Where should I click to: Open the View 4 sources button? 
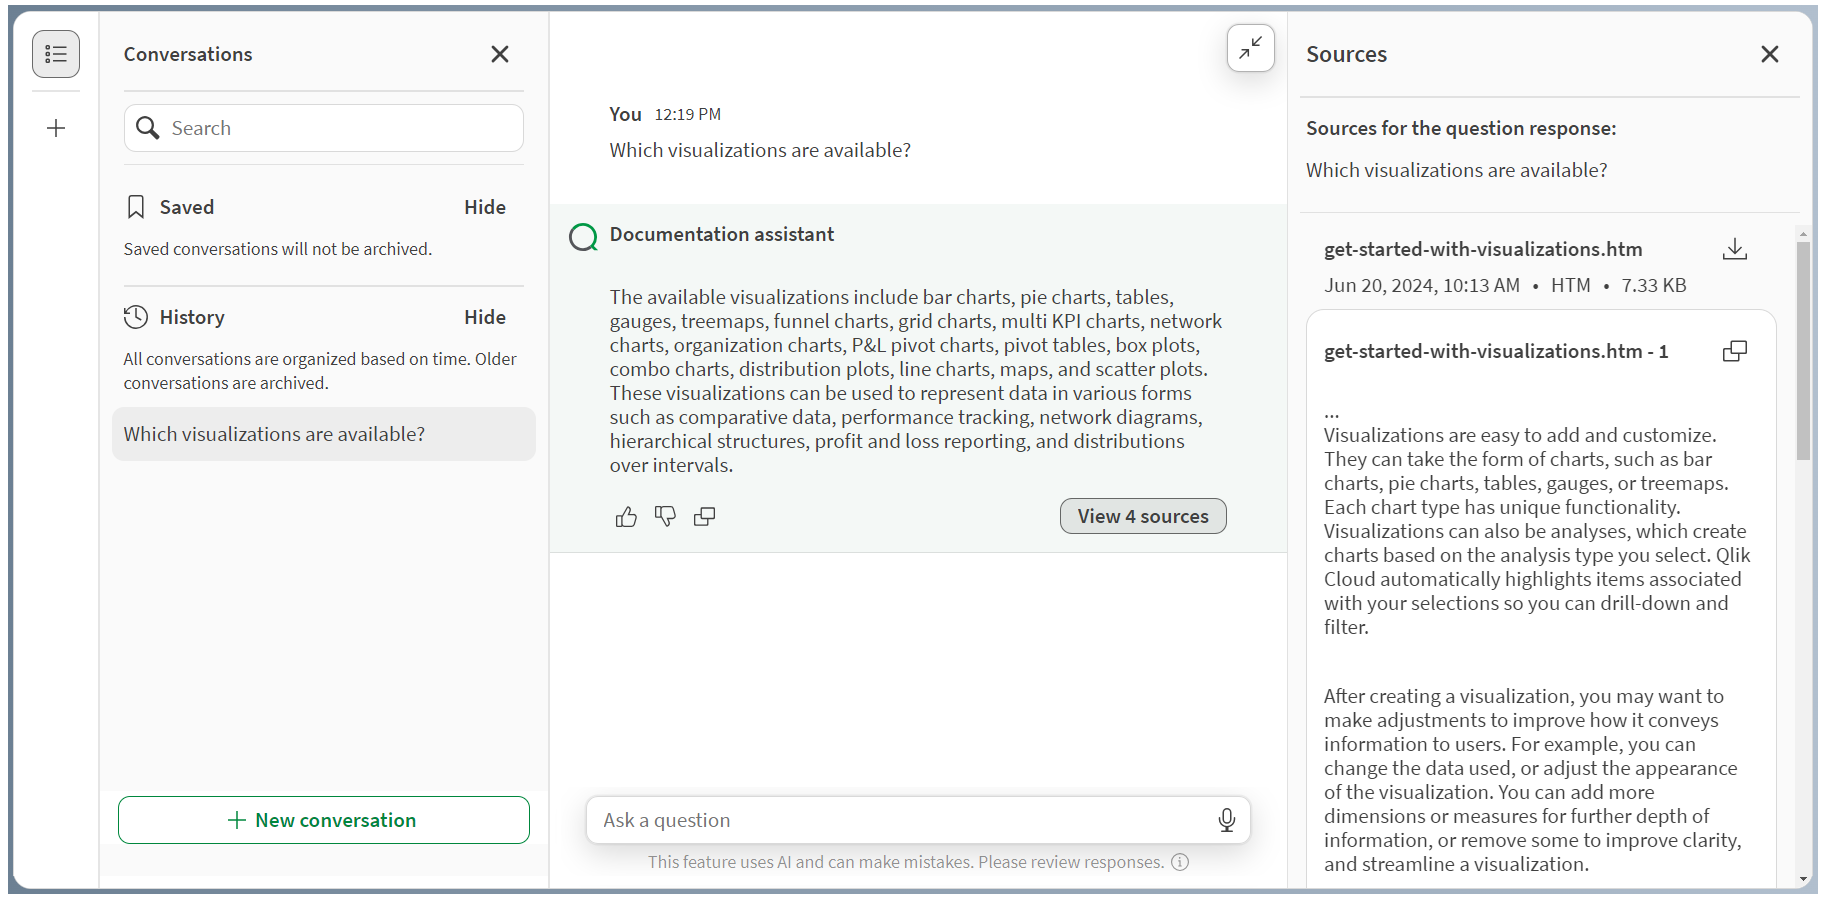pyautogui.click(x=1143, y=516)
